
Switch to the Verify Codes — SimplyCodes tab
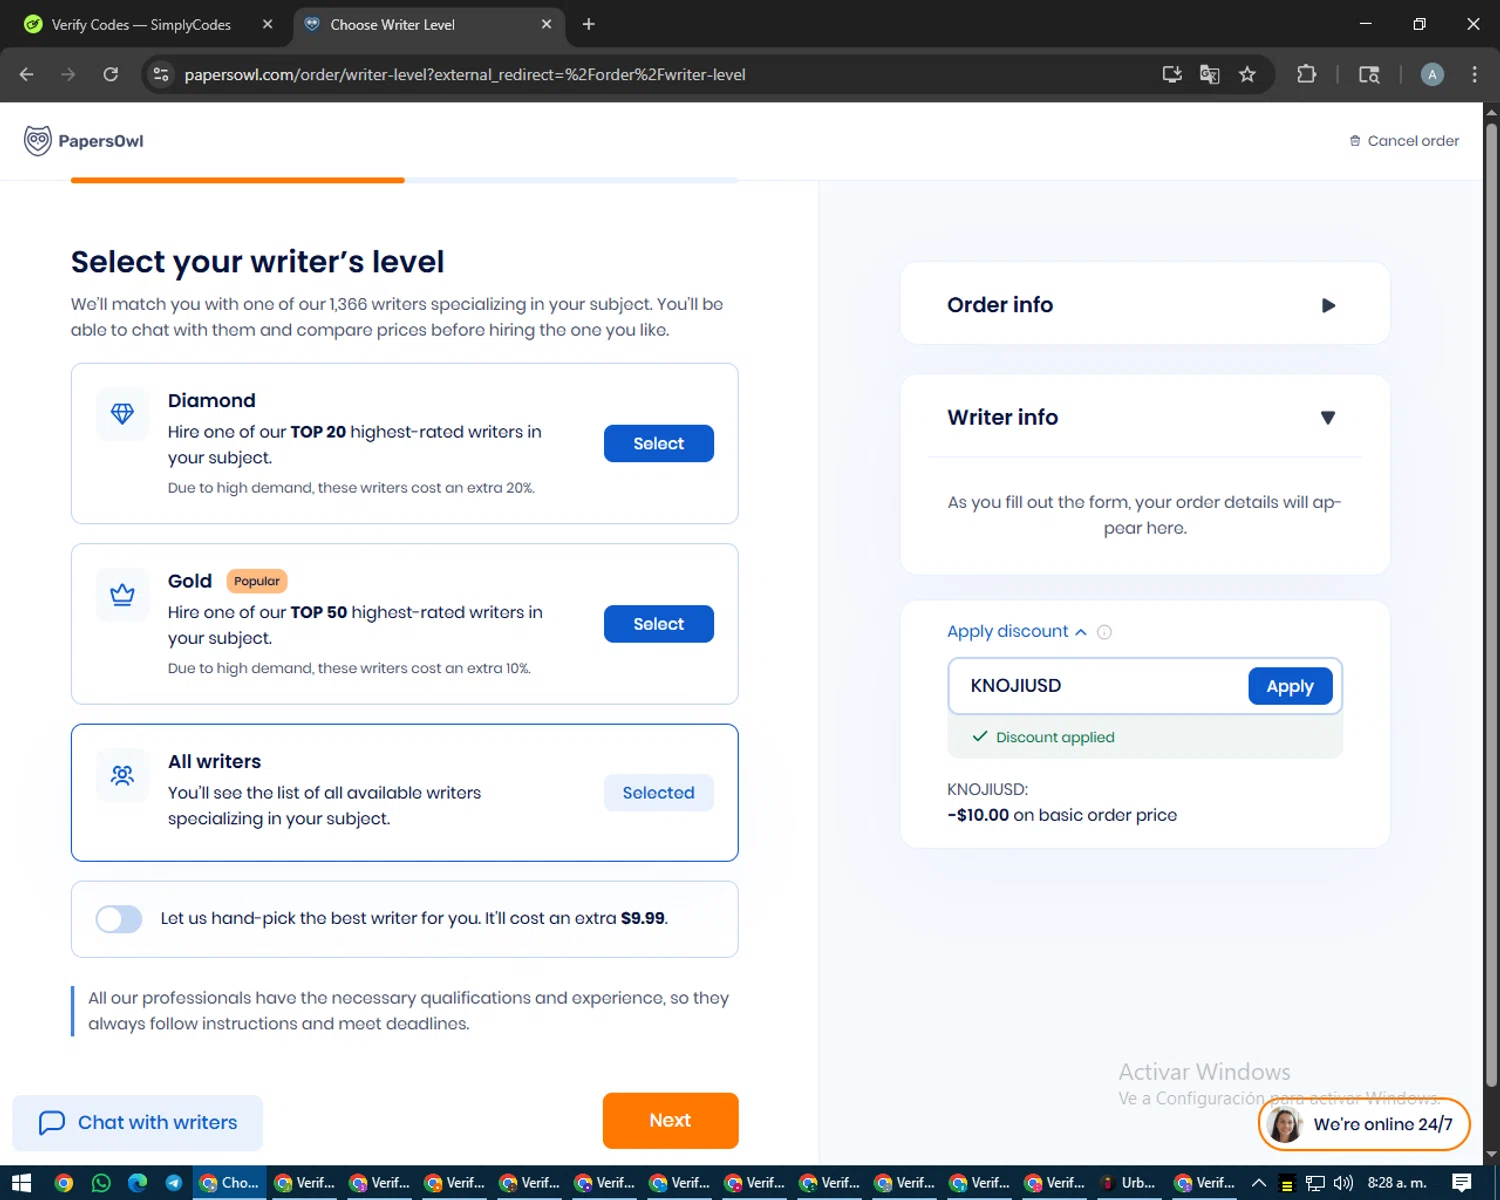141,24
